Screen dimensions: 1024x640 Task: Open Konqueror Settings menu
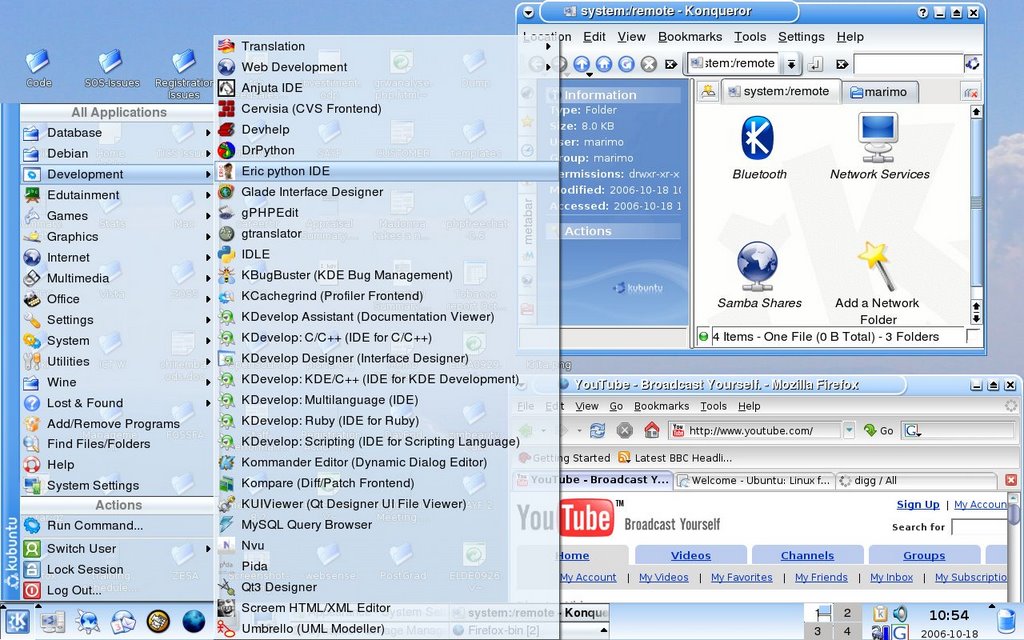pyautogui.click(x=801, y=37)
